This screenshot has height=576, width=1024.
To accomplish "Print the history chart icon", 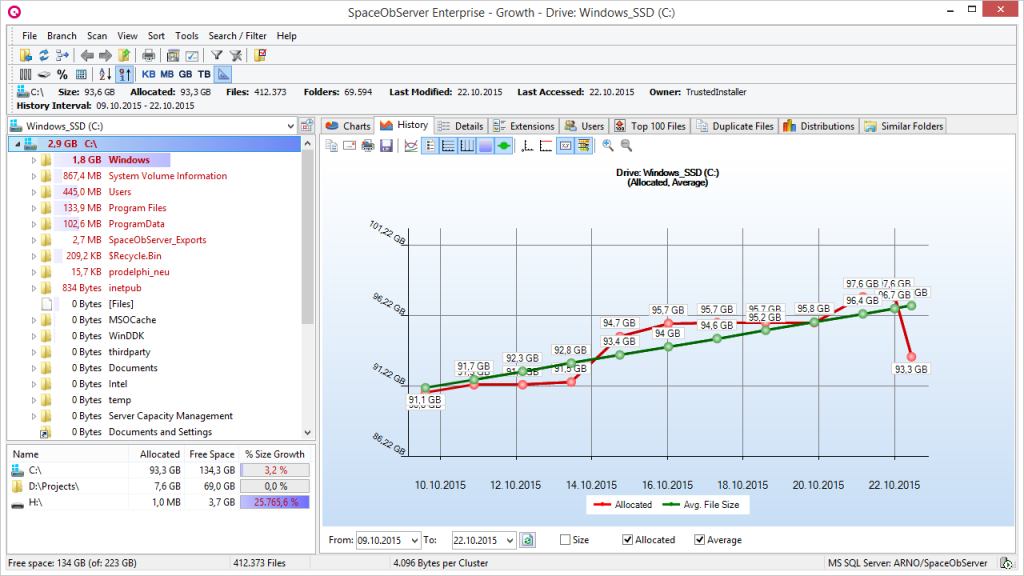I will [x=368, y=146].
